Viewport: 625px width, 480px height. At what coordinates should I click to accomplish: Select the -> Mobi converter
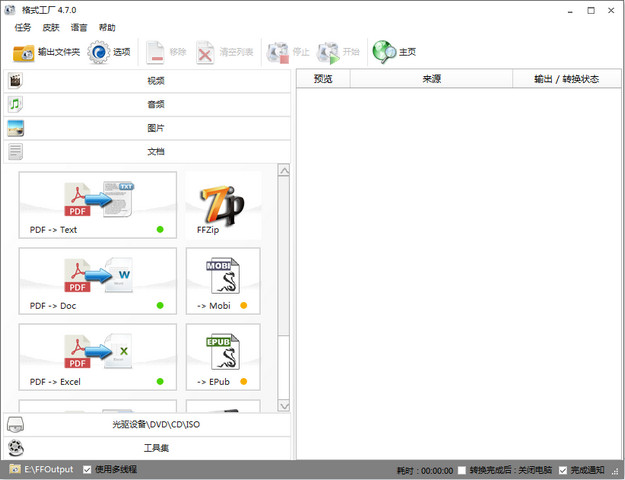point(223,281)
